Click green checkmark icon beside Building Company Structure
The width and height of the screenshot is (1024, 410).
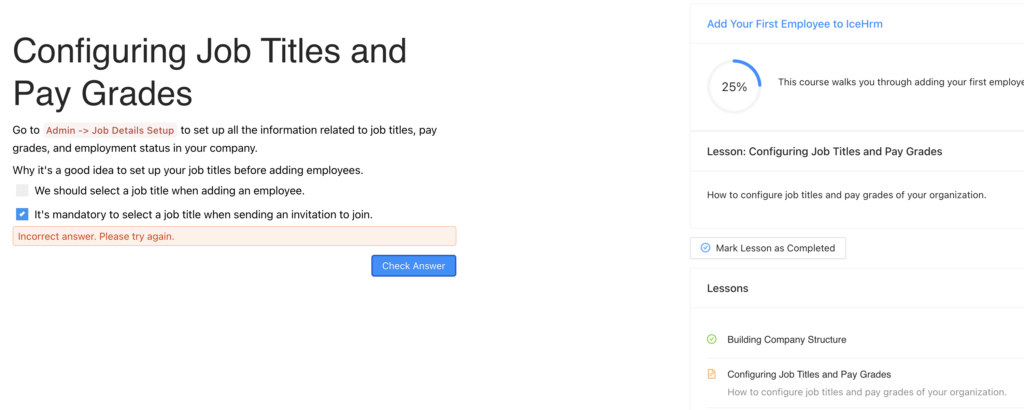click(x=712, y=339)
